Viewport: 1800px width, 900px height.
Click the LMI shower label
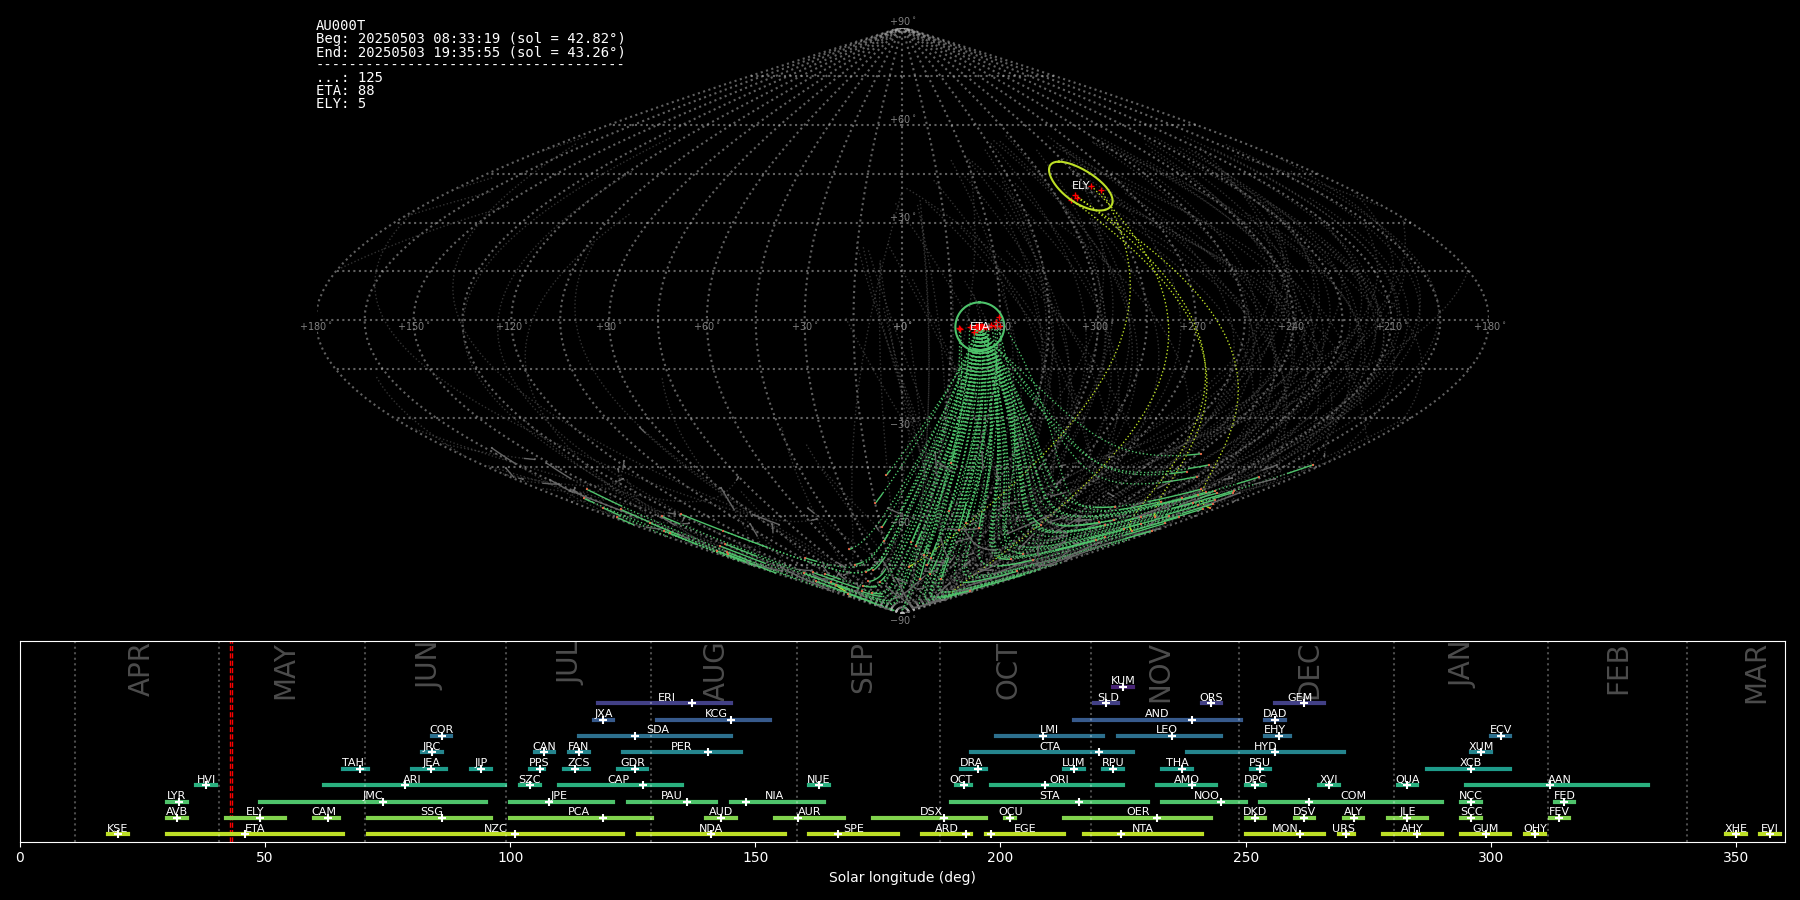pyautogui.click(x=1049, y=730)
